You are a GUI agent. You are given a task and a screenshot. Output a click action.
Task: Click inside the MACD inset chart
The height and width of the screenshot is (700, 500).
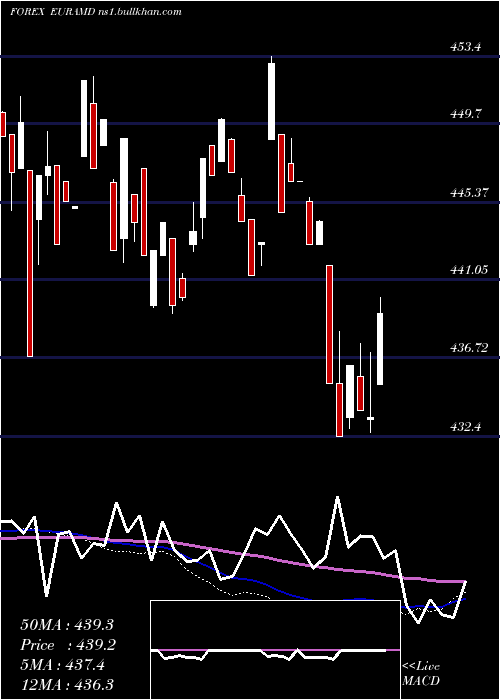[275, 650]
